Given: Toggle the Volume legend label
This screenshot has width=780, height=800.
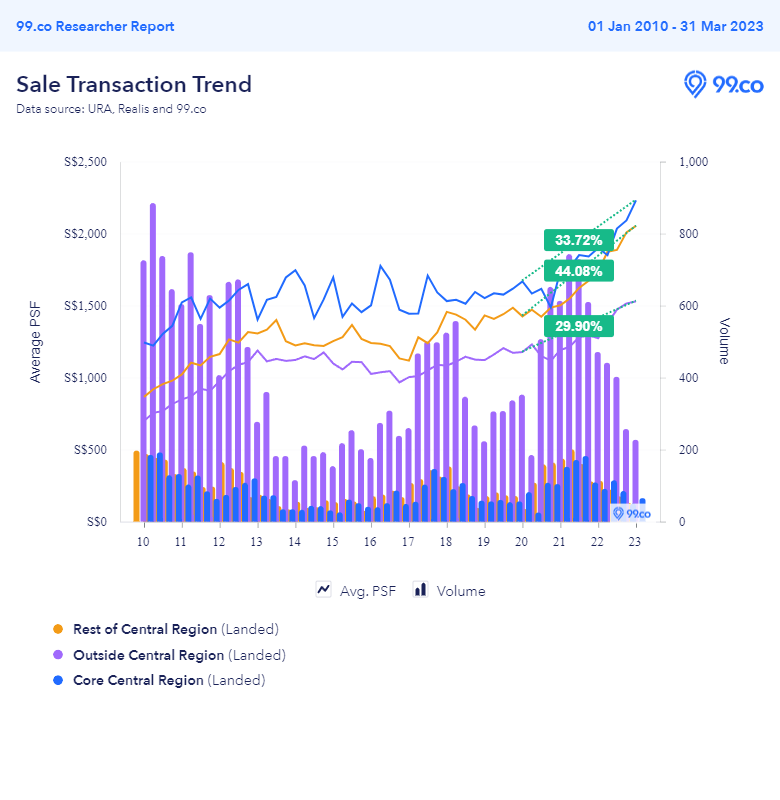Looking at the screenshot, I should point(461,591).
